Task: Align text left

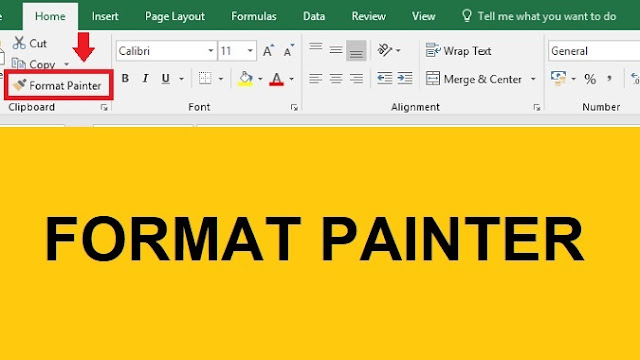Action: click(316, 78)
